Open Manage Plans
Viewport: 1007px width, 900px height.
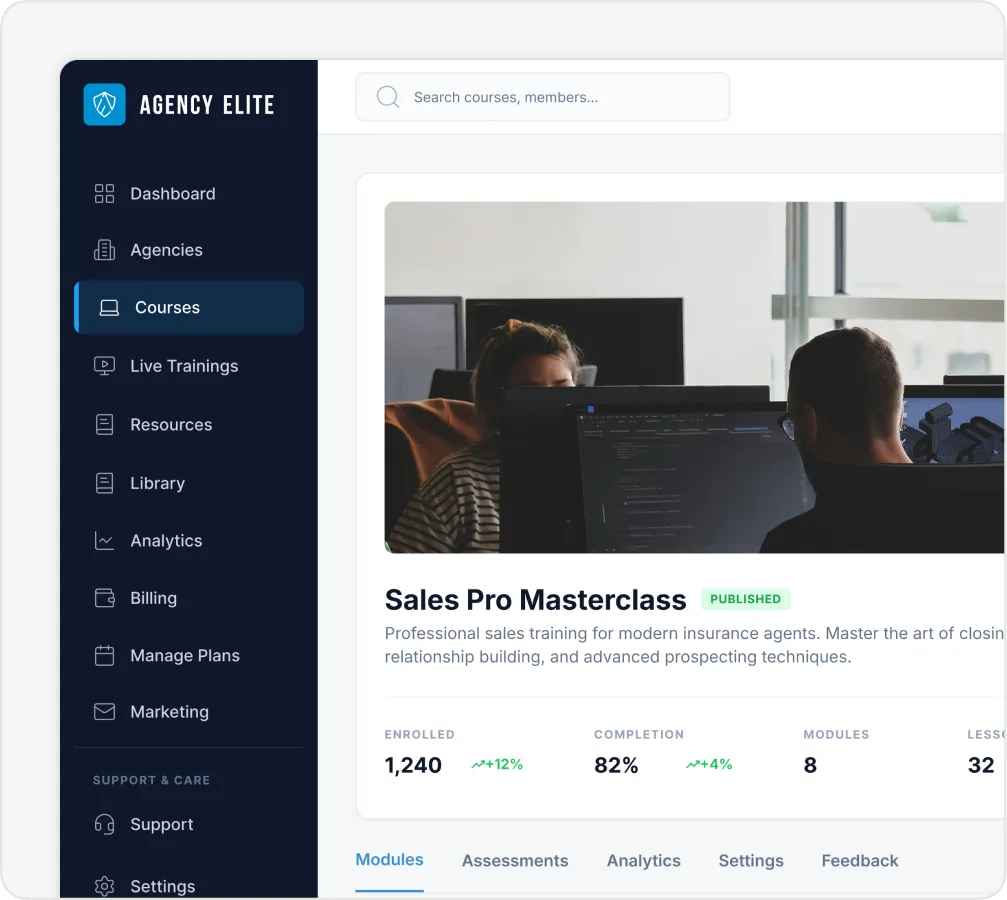coord(189,655)
